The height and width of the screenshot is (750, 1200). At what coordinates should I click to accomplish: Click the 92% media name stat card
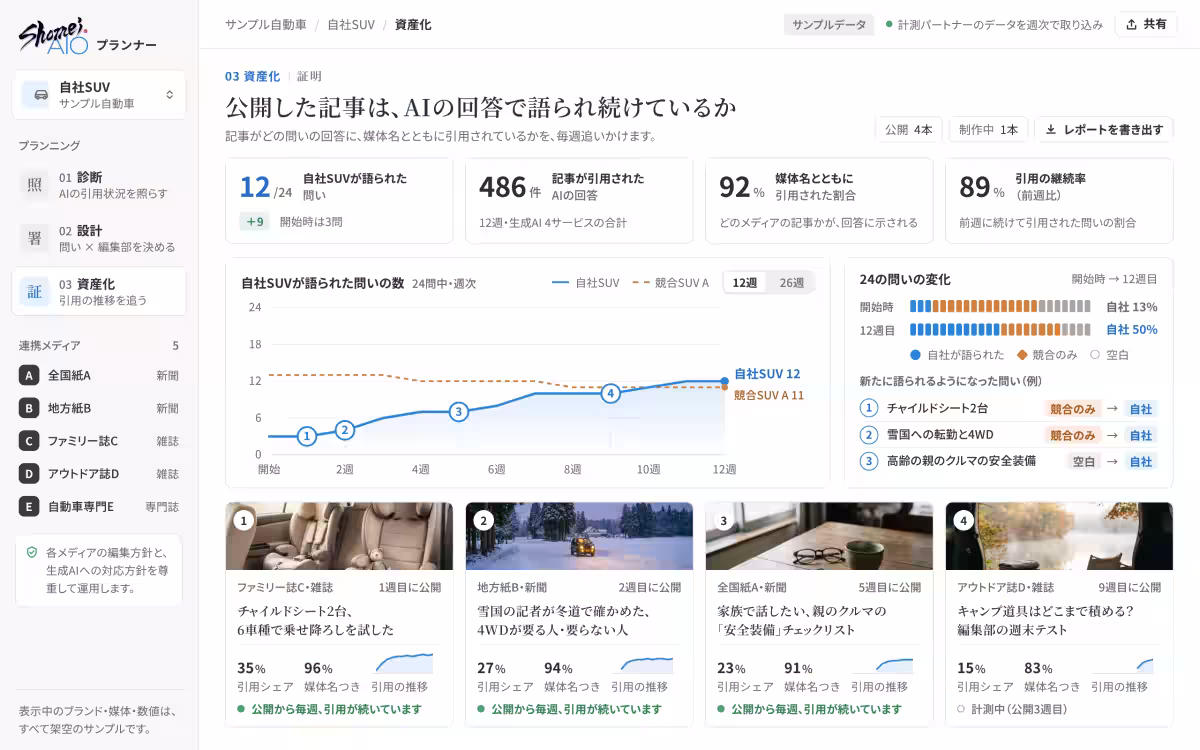point(819,200)
